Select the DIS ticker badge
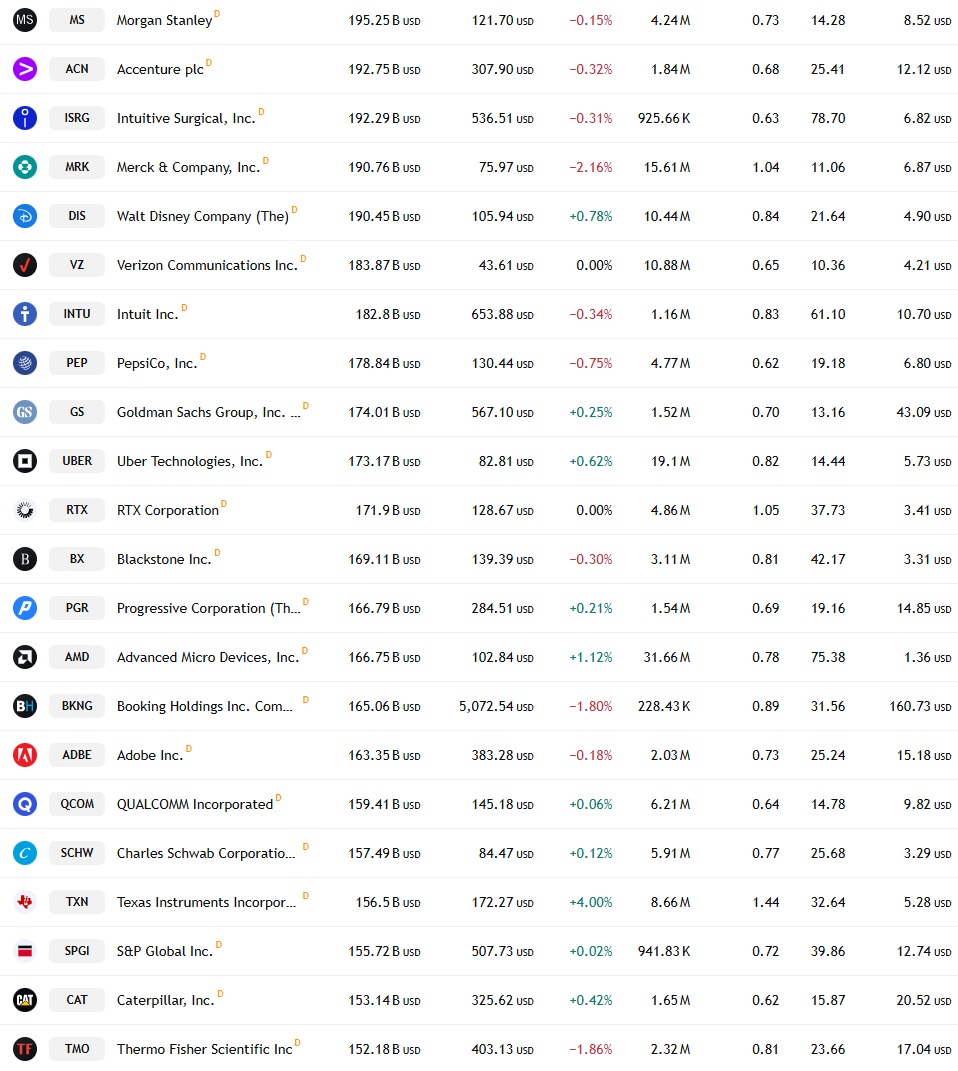 coord(77,216)
